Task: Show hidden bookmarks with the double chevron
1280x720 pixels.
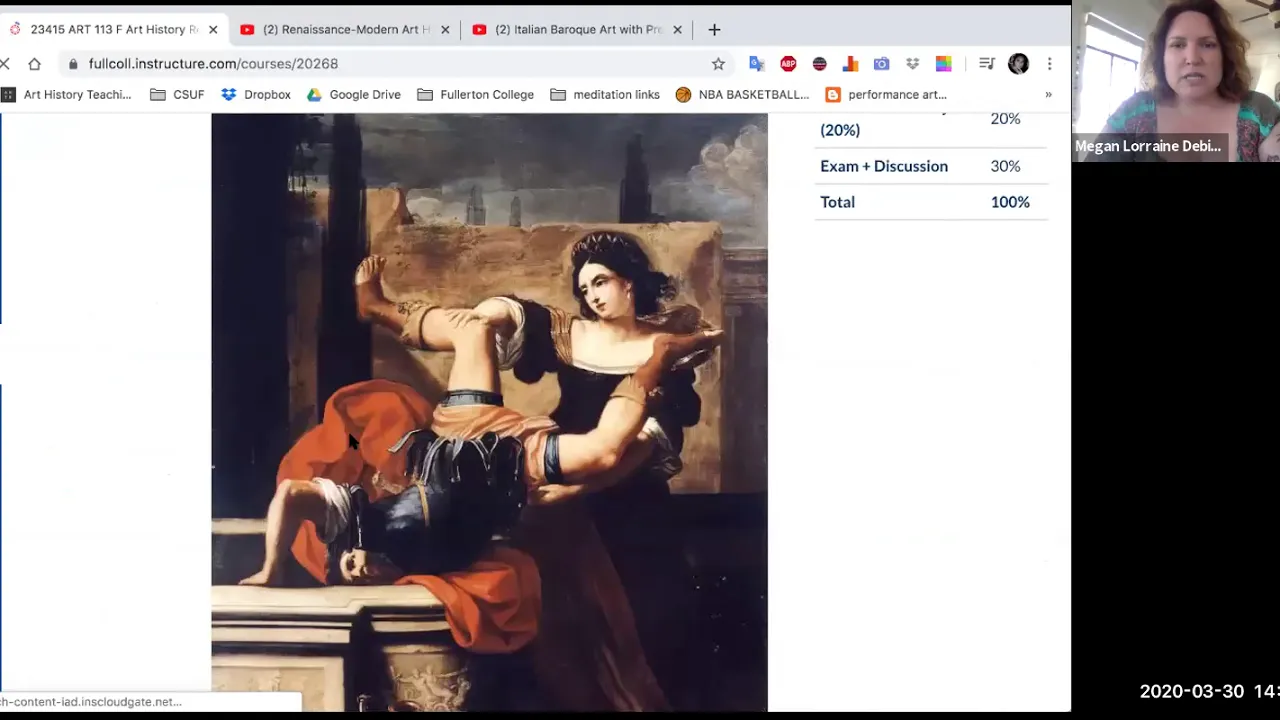Action: tap(1048, 95)
